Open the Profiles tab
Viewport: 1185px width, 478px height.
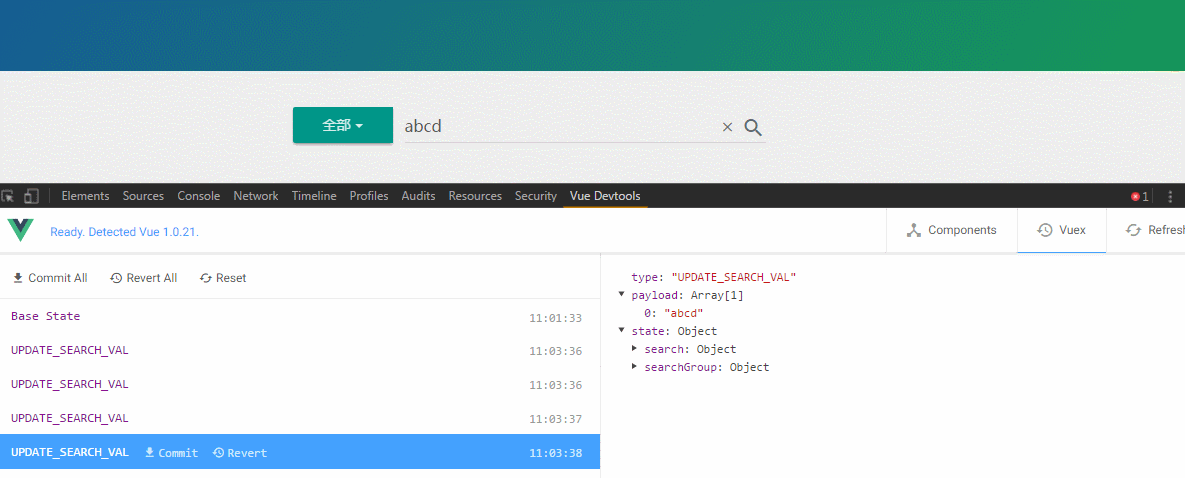click(x=369, y=196)
